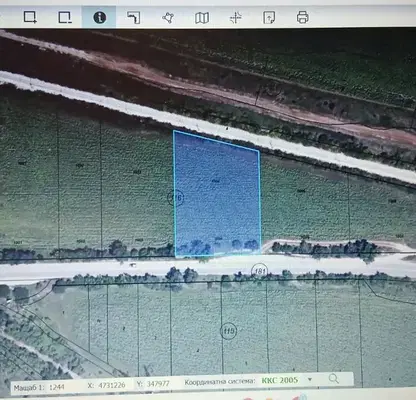Click the magnifier search icon in status bar
This screenshot has width=416, height=400.
tap(334, 379)
